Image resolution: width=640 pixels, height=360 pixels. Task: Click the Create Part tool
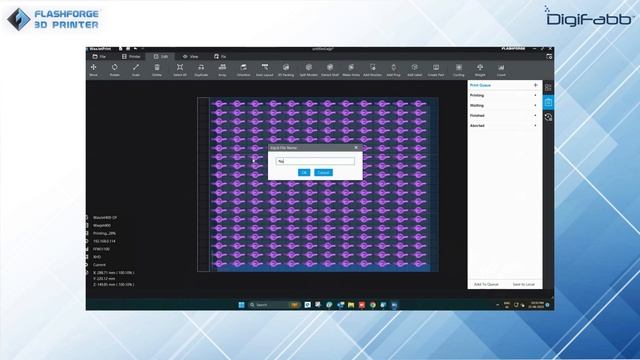(x=436, y=70)
